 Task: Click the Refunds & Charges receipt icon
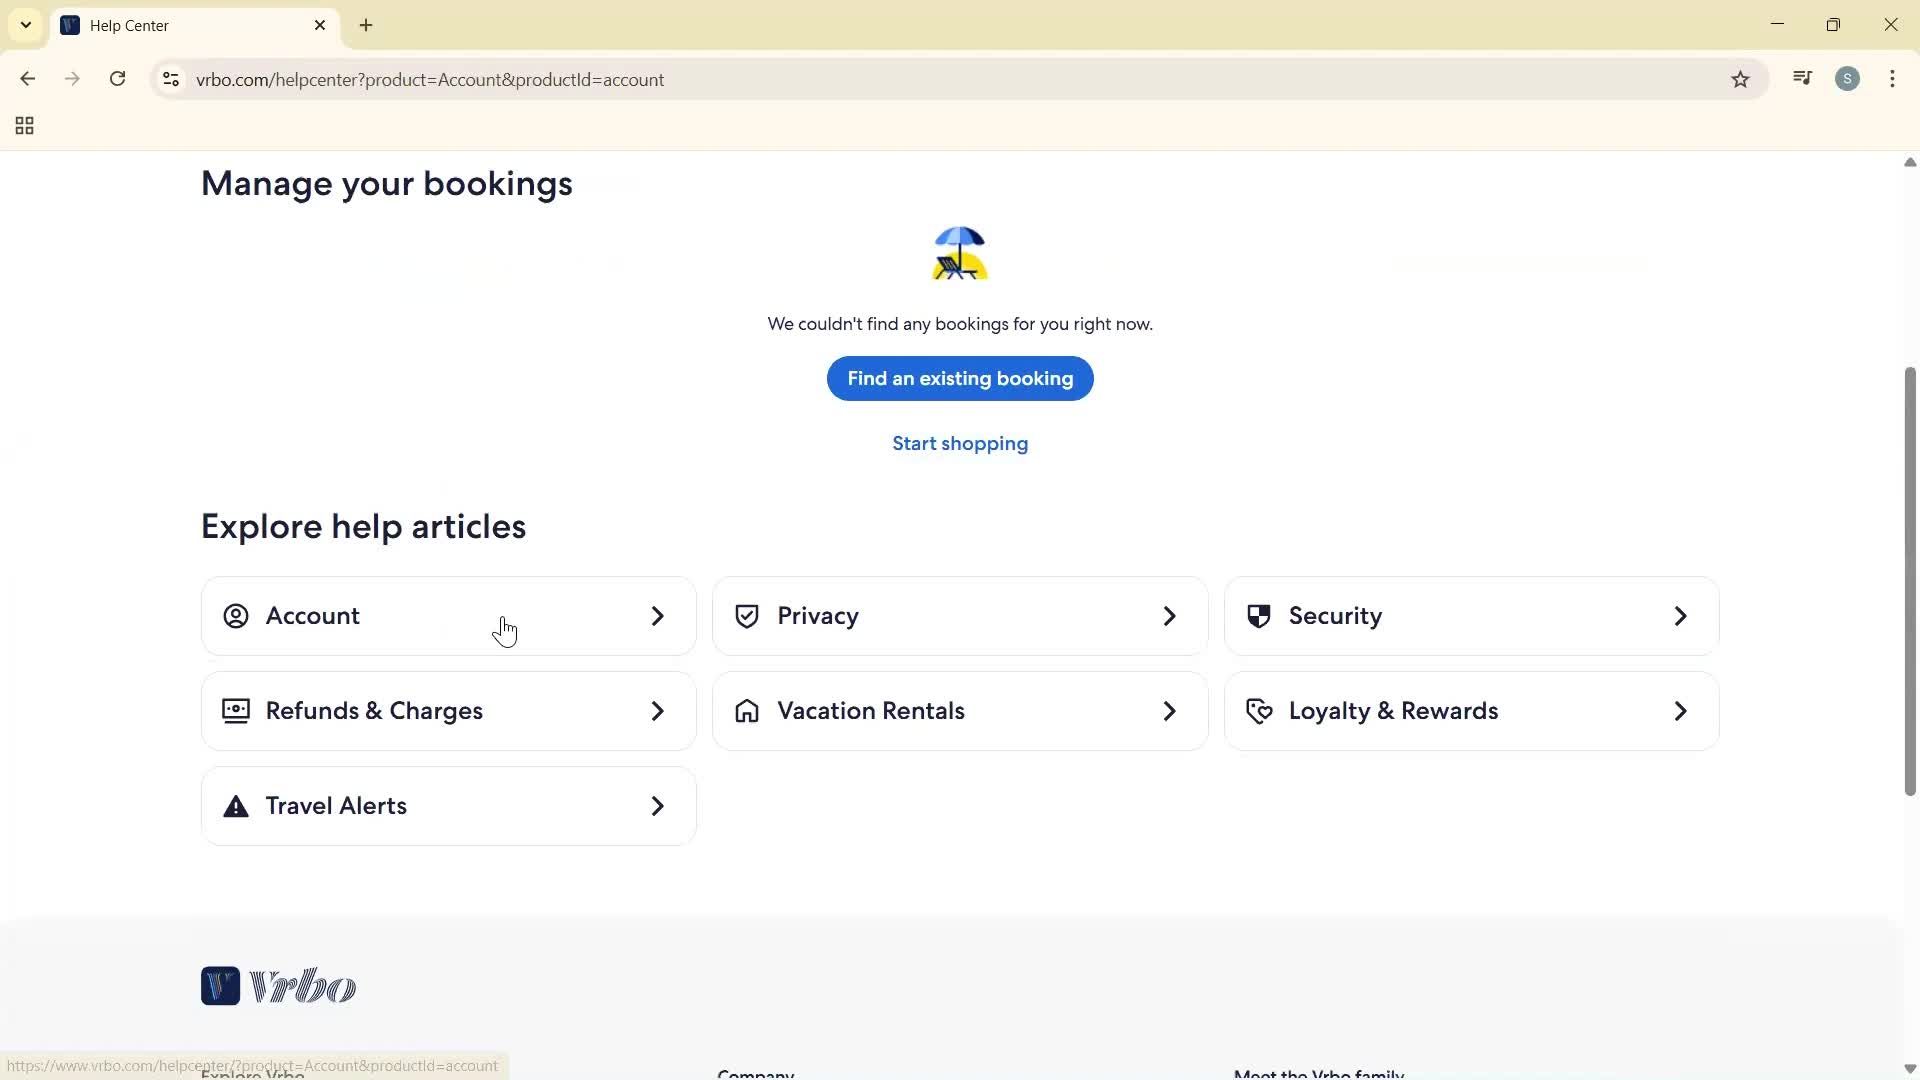click(234, 711)
